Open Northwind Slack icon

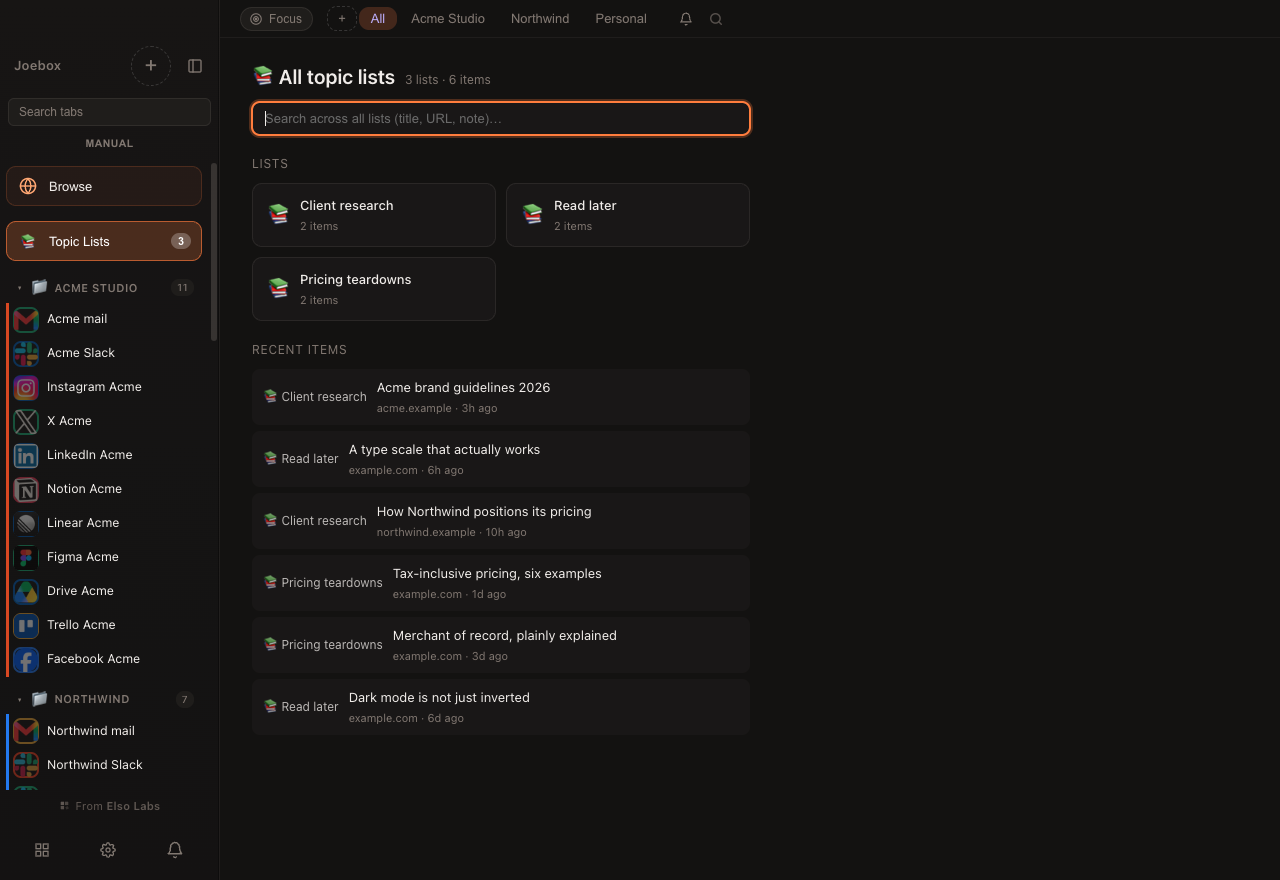click(x=26, y=765)
